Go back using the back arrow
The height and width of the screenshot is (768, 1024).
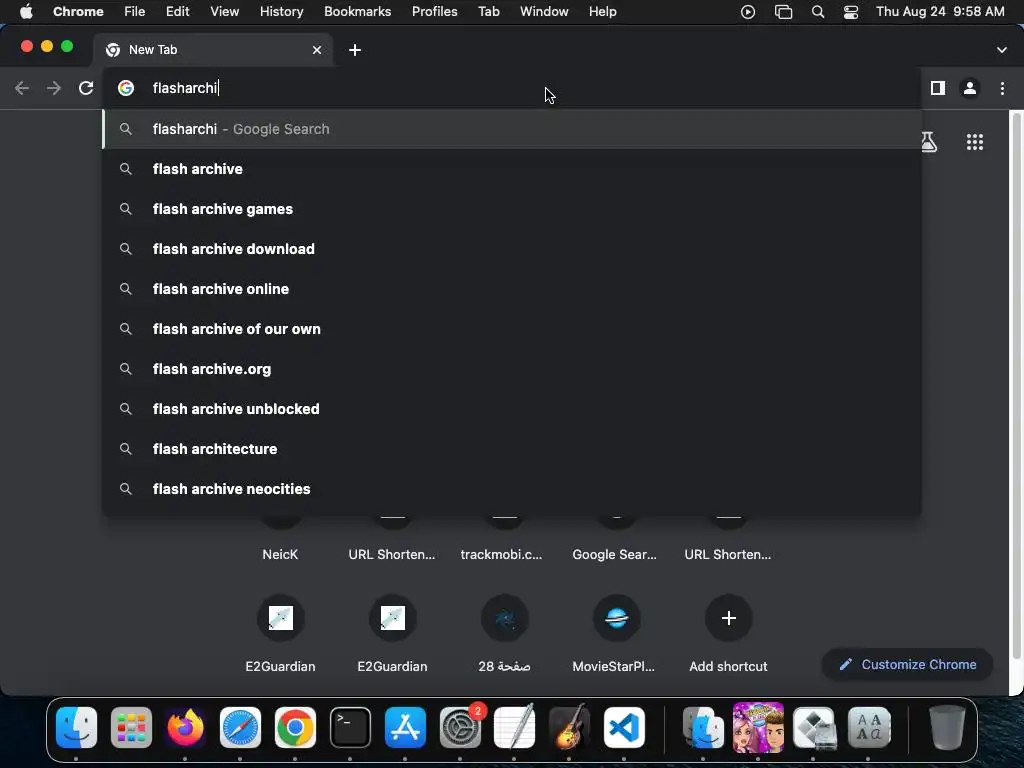(22, 88)
